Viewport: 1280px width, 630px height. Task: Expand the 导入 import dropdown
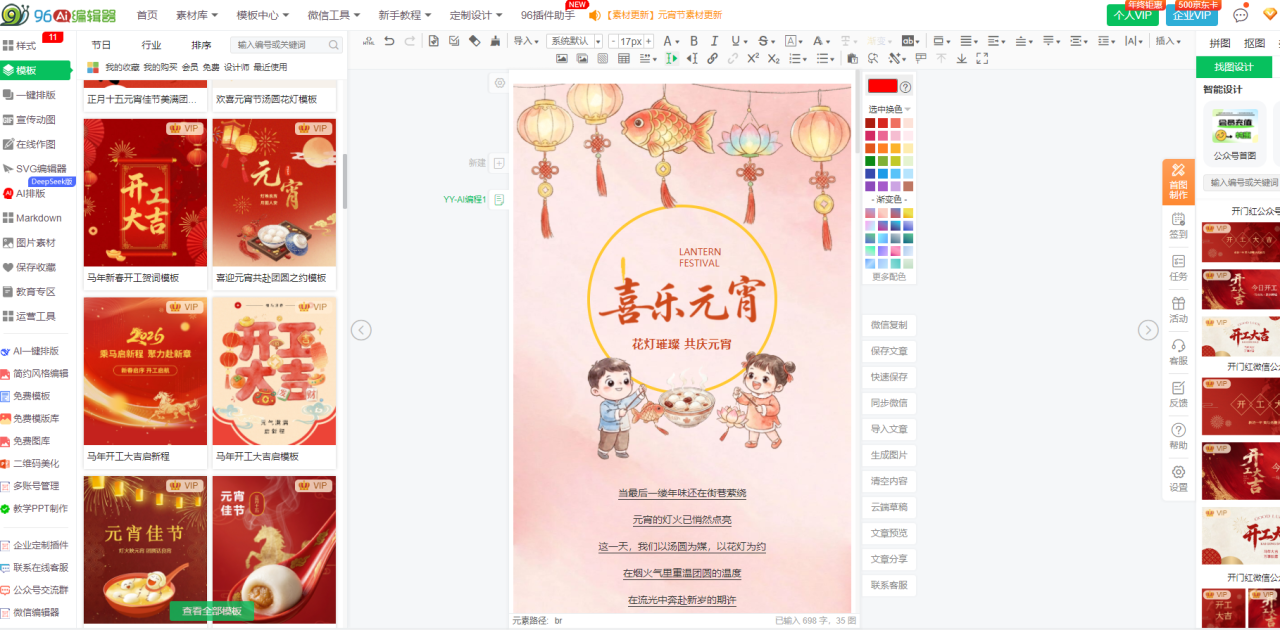click(525, 41)
